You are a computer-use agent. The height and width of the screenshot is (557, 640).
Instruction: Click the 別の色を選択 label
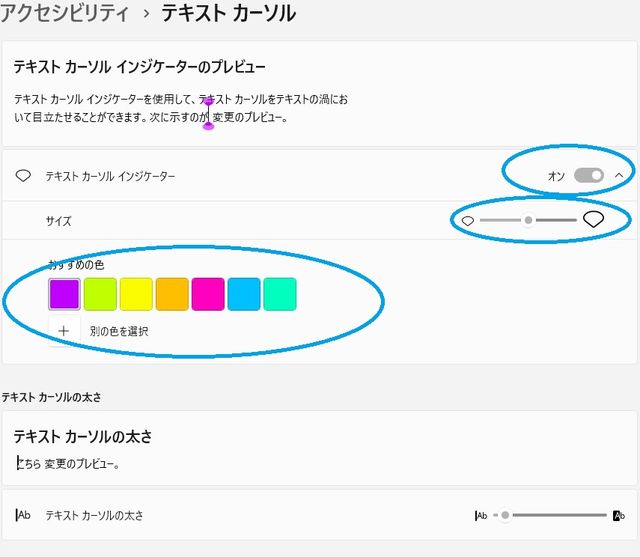[x=119, y=331]
